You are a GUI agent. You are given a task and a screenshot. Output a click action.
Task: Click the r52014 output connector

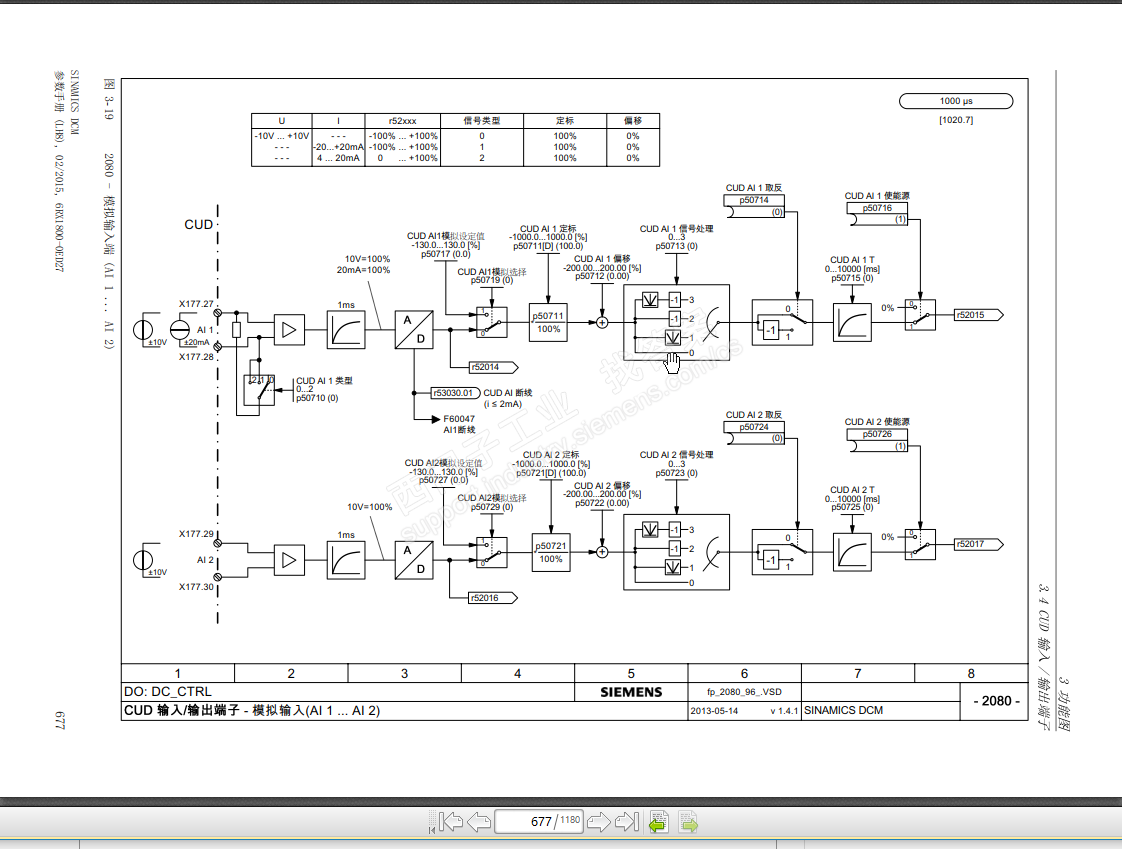pyautogui.click(x=494, y=367)
